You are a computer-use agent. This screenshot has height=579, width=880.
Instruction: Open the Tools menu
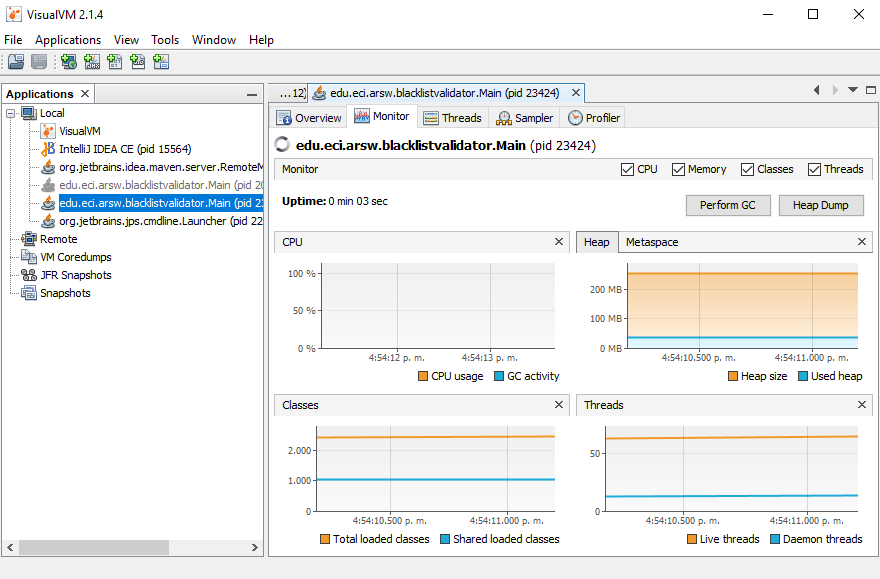pyautogui.click(x=165, y=40)
